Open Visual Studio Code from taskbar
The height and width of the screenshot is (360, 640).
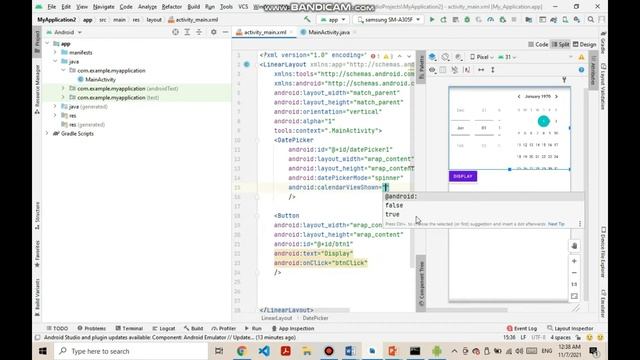[264, 351]
